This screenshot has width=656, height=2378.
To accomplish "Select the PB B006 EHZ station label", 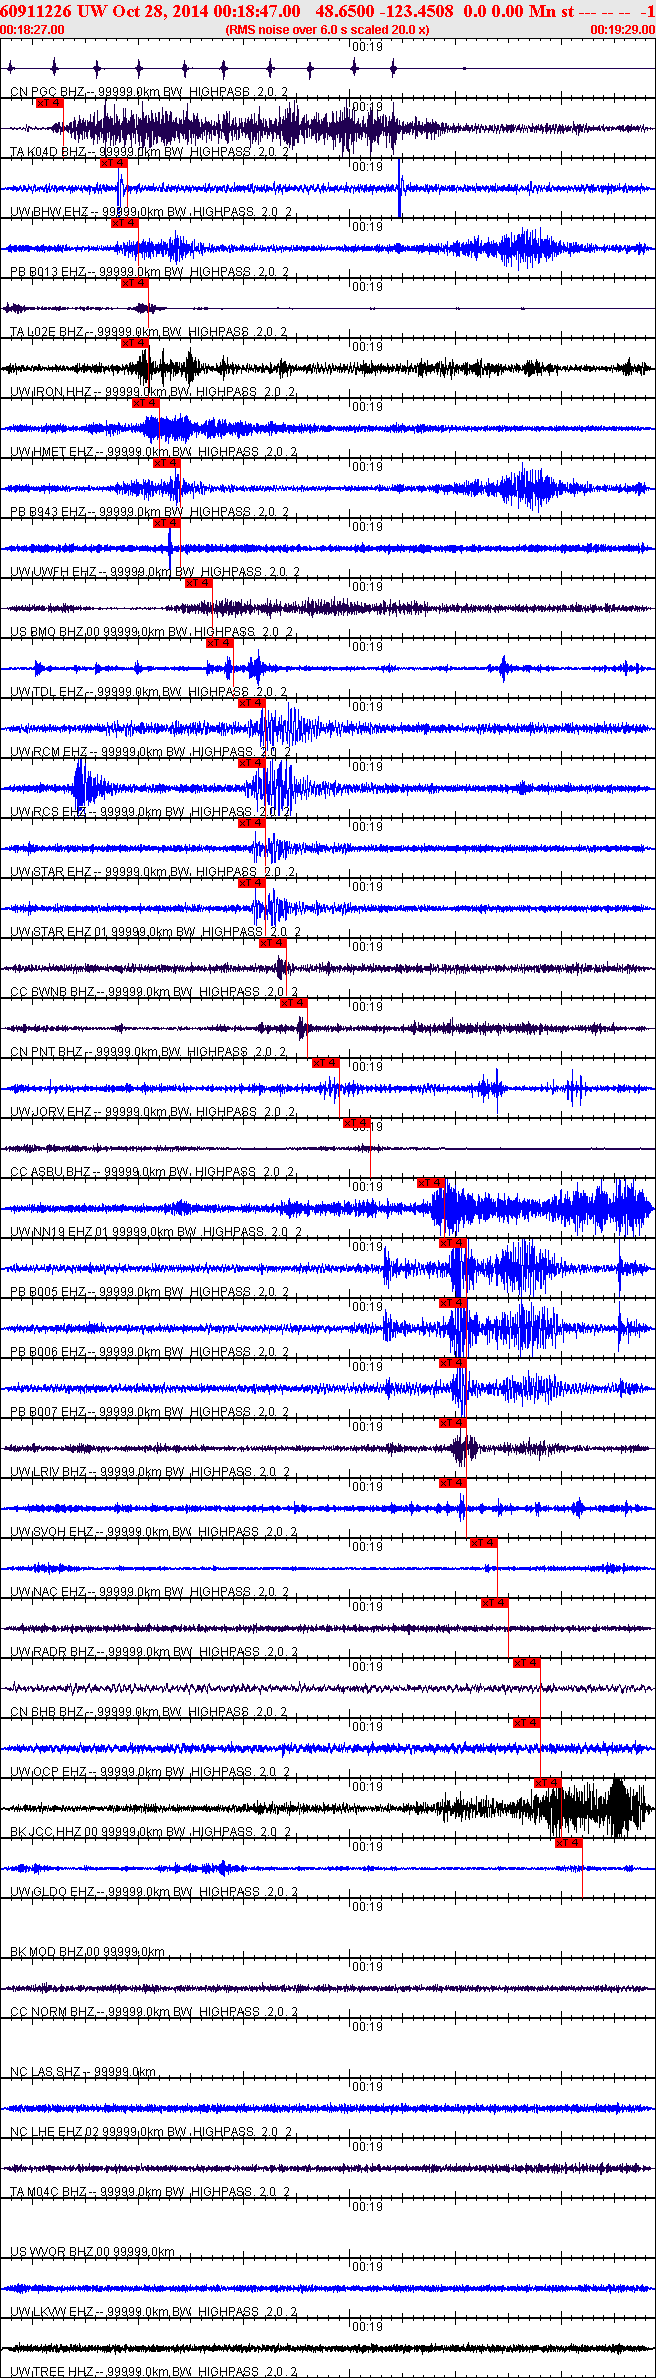I will [x=149, y=1352].
